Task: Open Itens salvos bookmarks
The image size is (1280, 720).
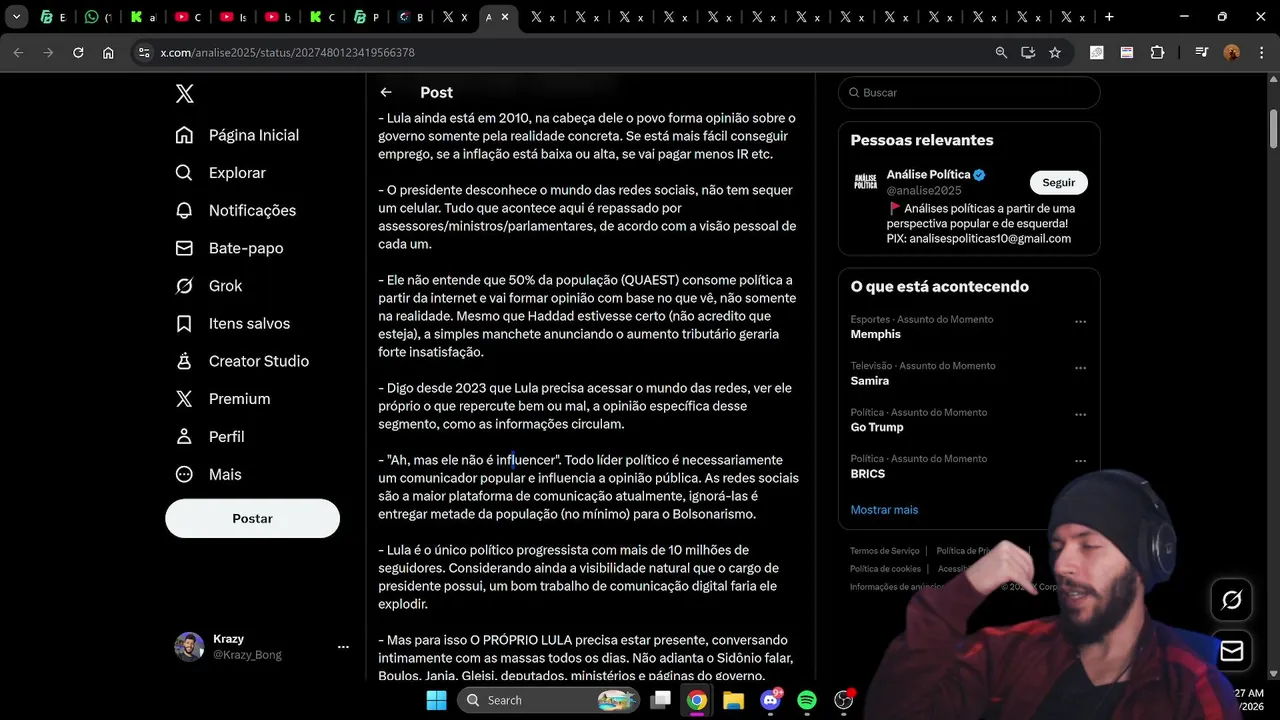Action: [x=232, y=324]
